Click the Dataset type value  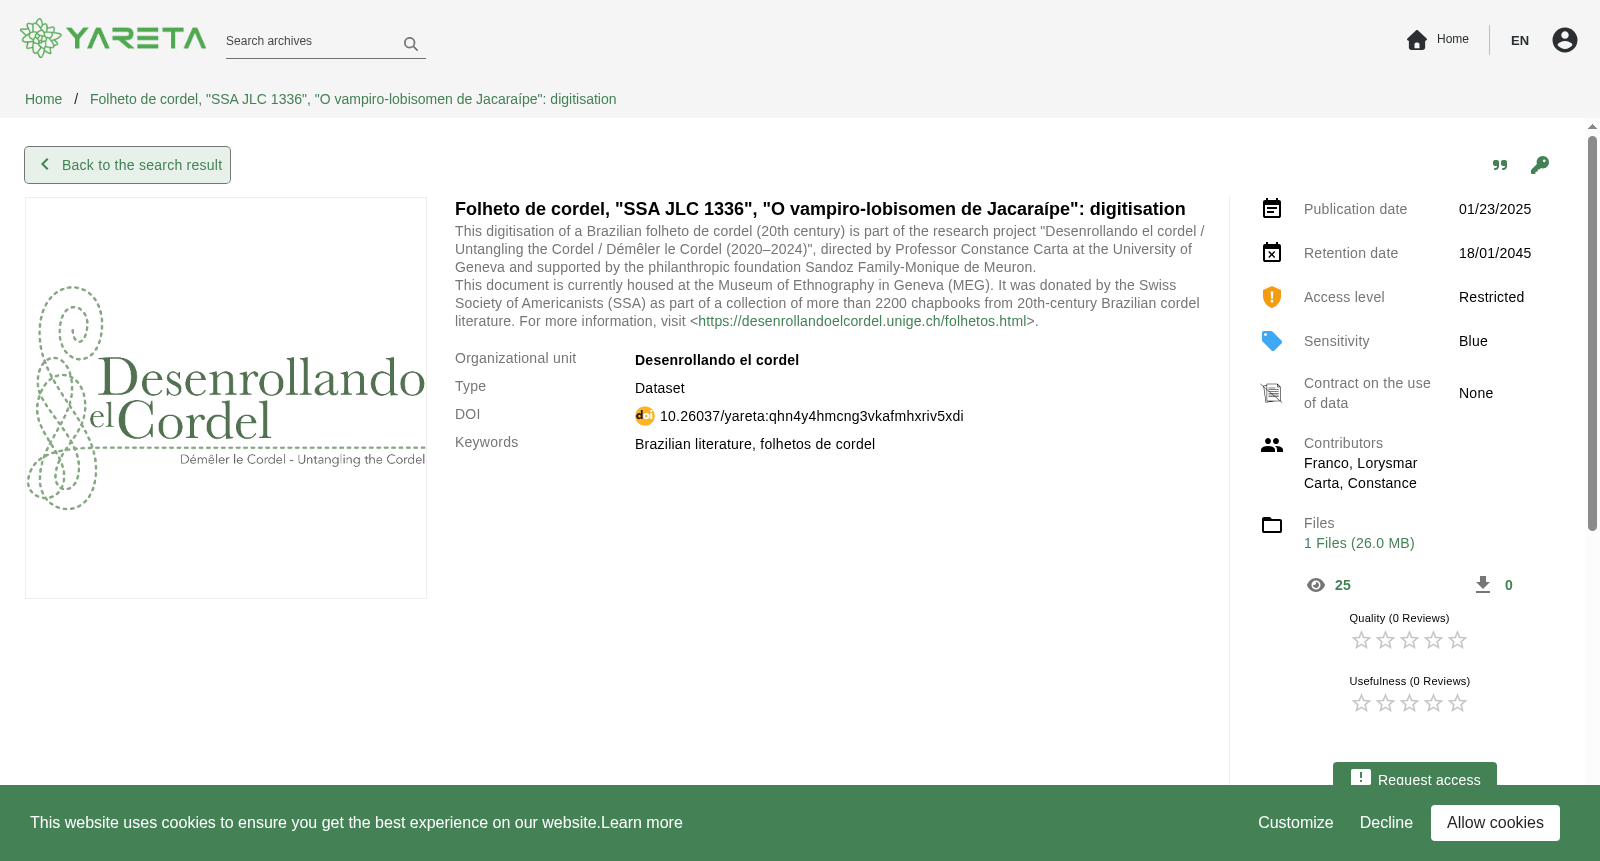pyautogui.click(x=660, y=388)
